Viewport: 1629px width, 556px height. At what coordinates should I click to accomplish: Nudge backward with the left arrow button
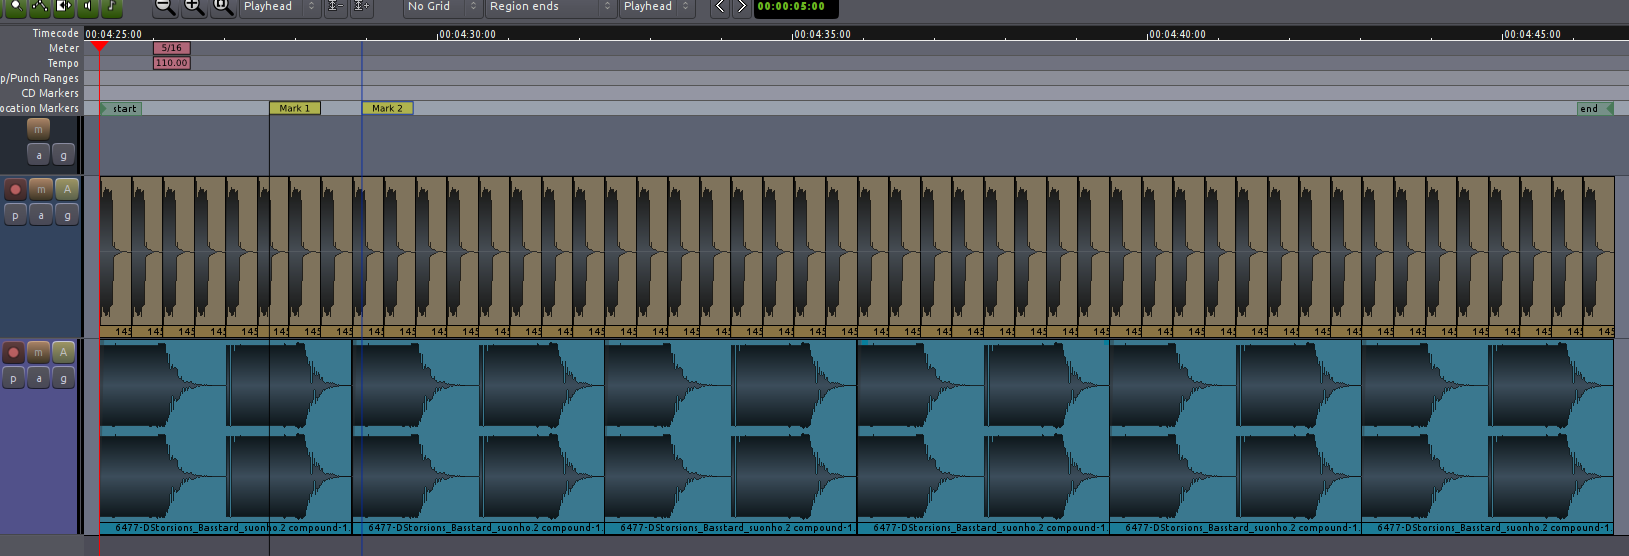720,7
